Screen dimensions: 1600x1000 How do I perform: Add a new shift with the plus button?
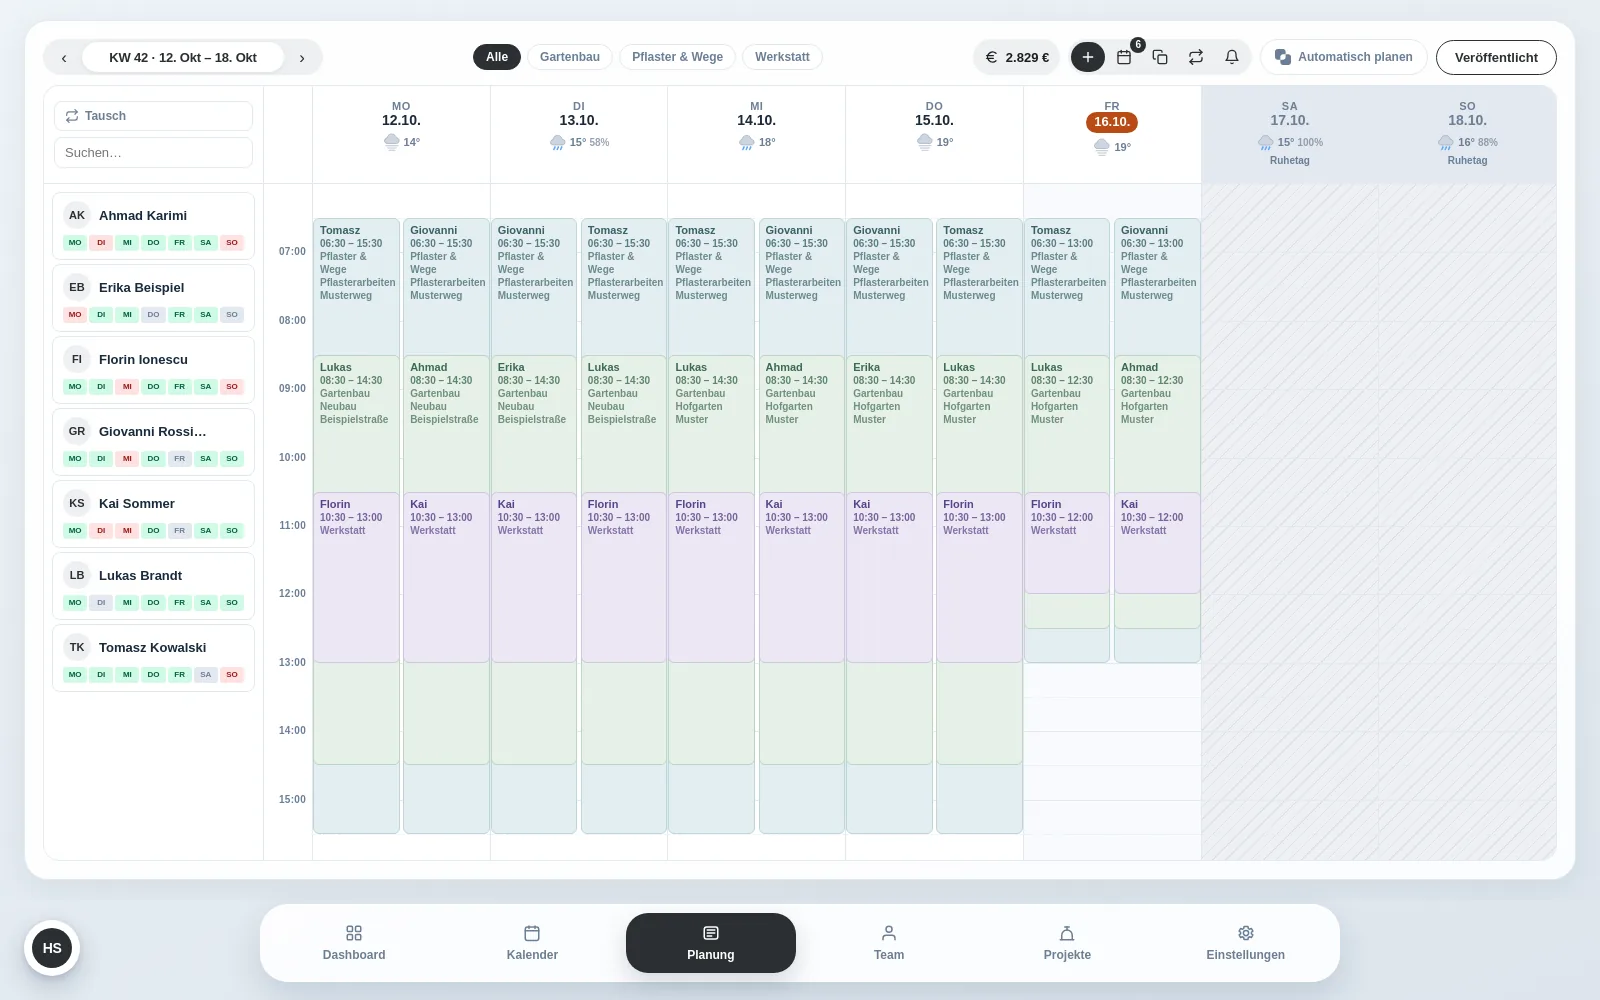tap(1088, 57)
